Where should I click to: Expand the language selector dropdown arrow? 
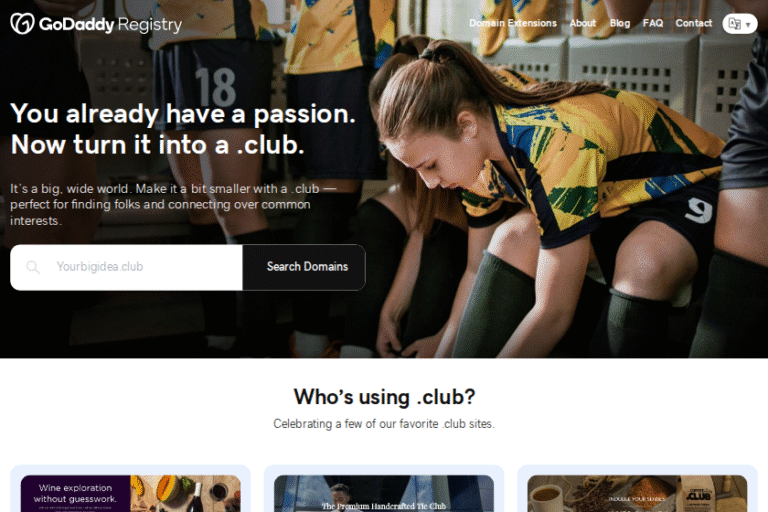click(x=748, y=24)
